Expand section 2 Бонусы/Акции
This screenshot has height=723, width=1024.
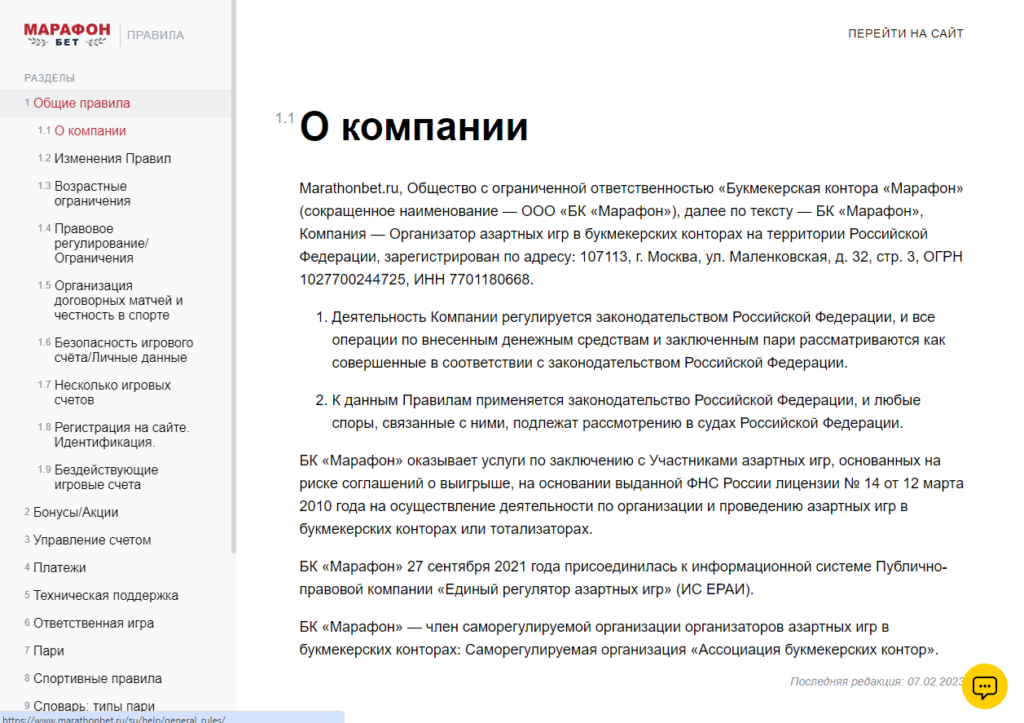coord(76,512)
